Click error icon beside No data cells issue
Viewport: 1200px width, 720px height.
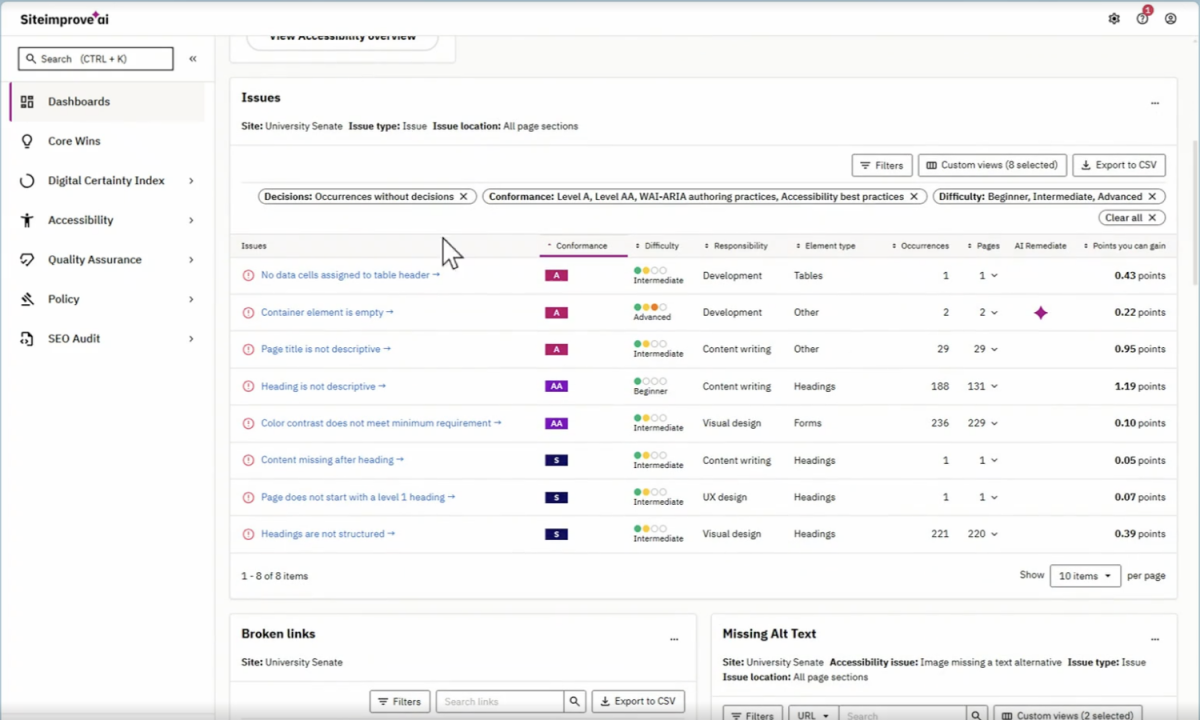pos(248,275)
